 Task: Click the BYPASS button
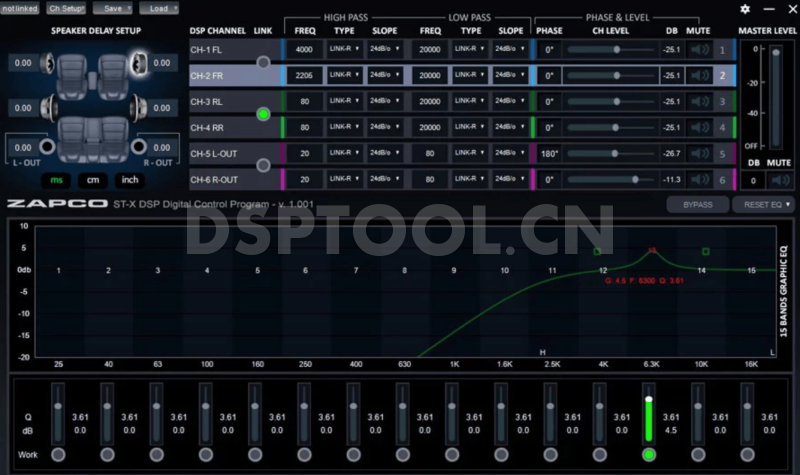pyautogui.click(x=697, y=205)
